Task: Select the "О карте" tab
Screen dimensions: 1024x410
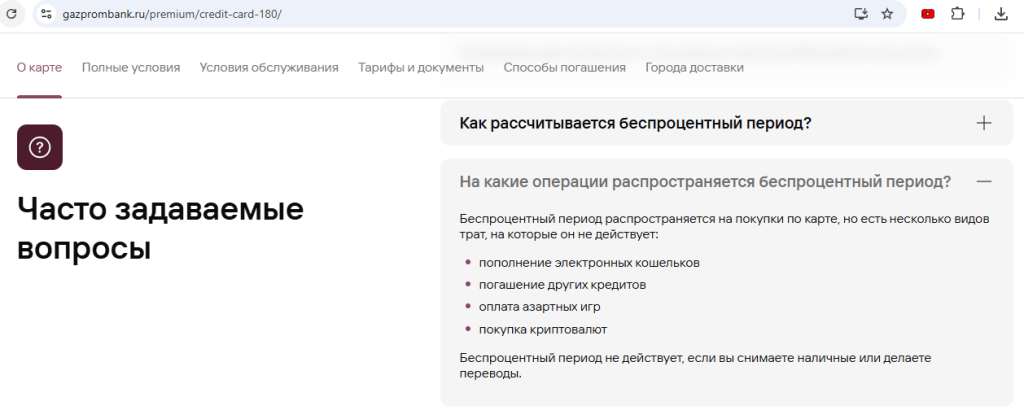Action: coord(39,67)
